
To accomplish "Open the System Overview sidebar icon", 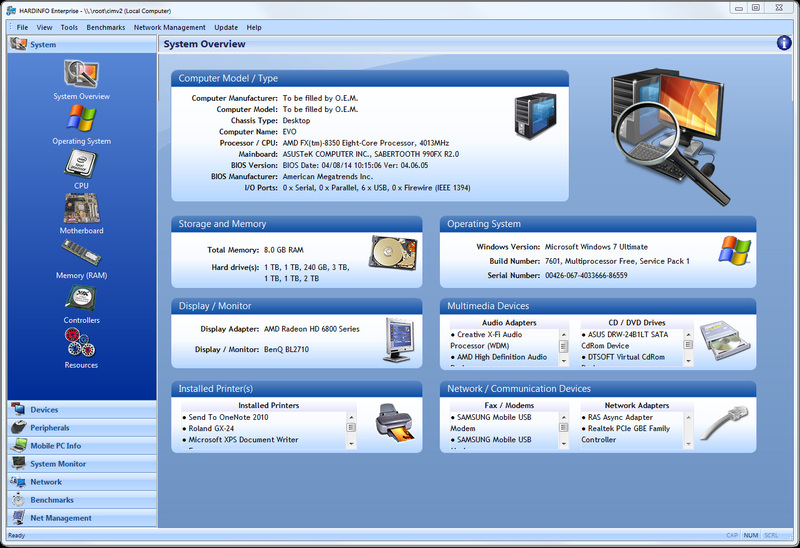I will pos(81,73).
